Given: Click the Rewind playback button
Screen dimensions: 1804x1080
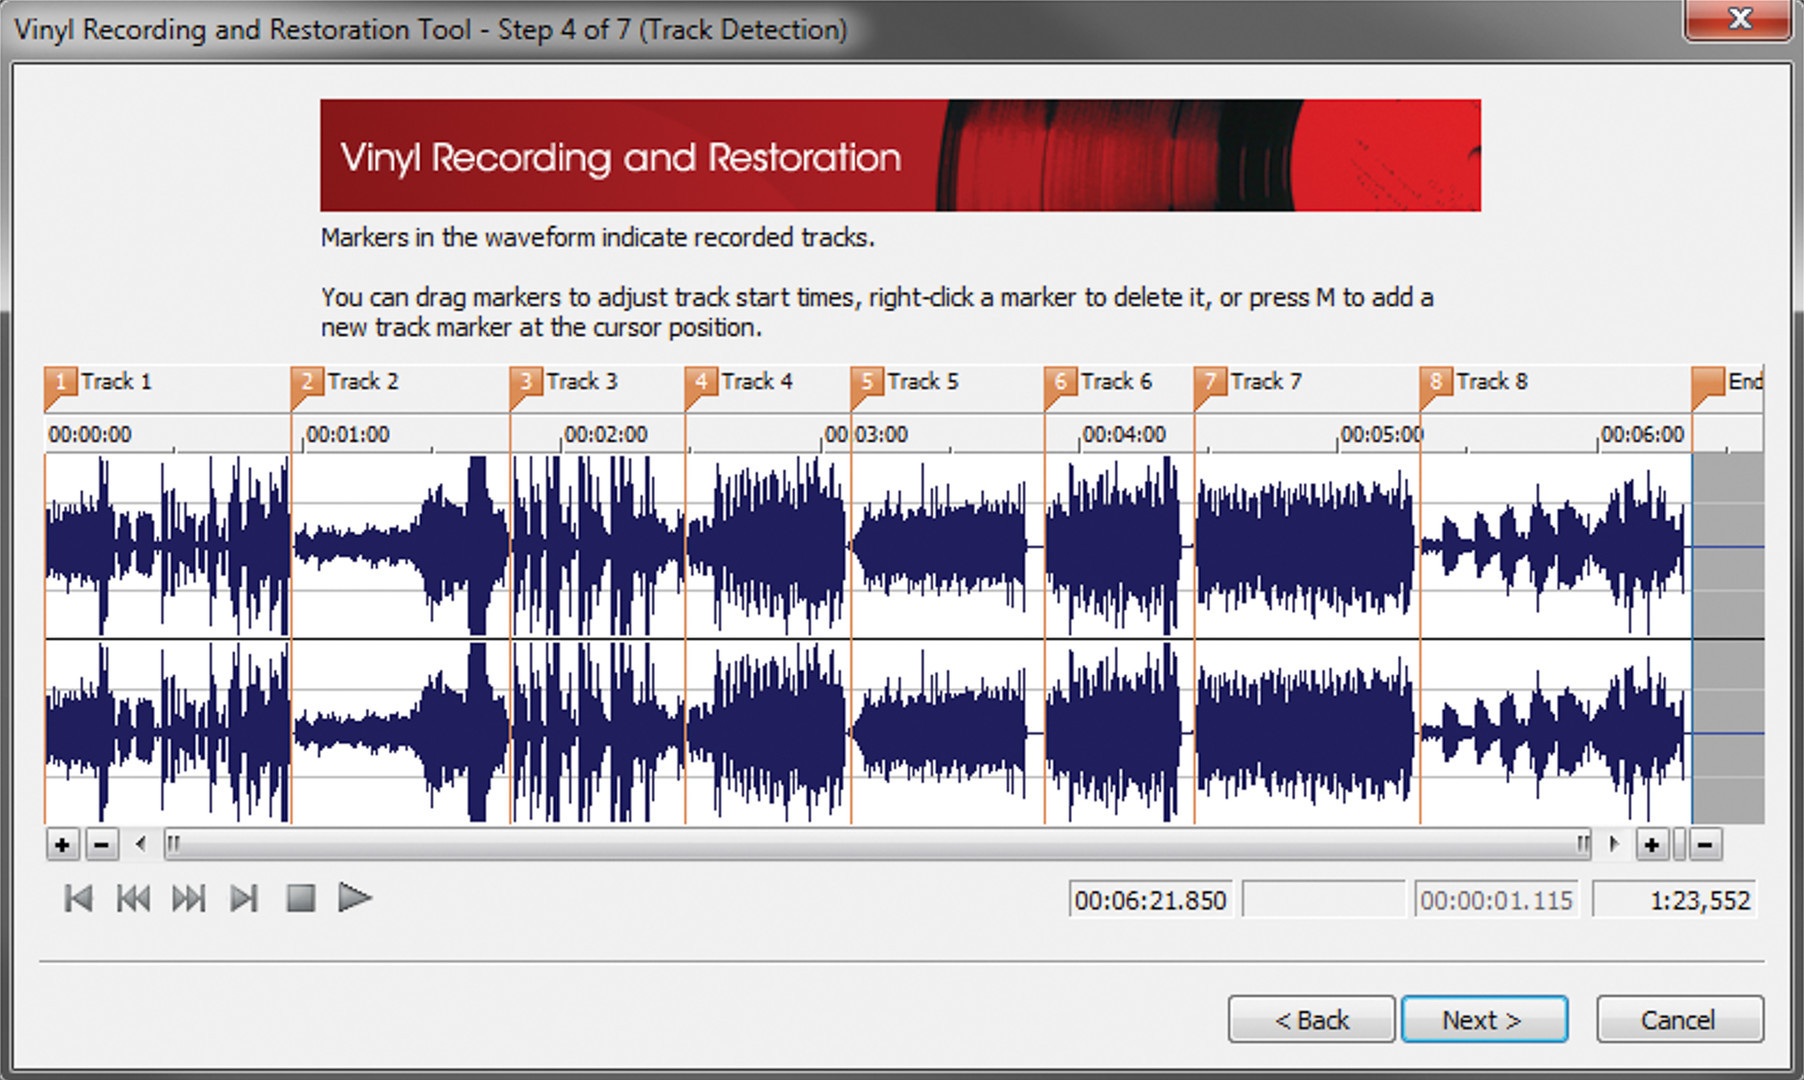Looking at the screenshot, I should coord(133,898).
